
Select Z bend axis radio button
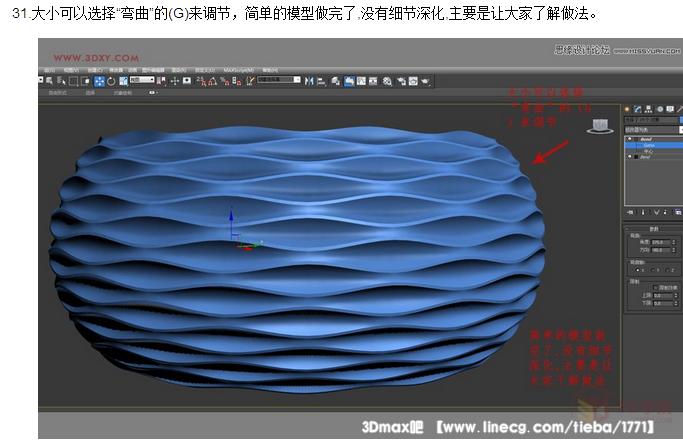[x=667, y=270]
